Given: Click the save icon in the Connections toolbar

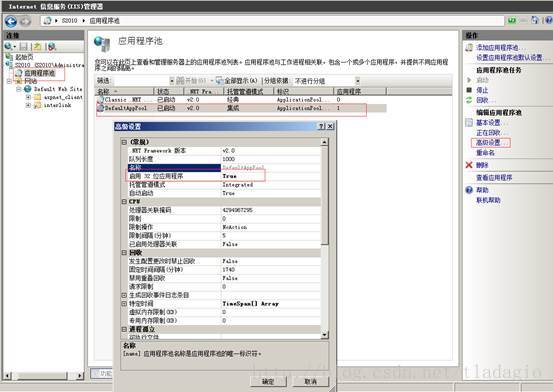Looking at the screenshot, I should click(24, 46).
